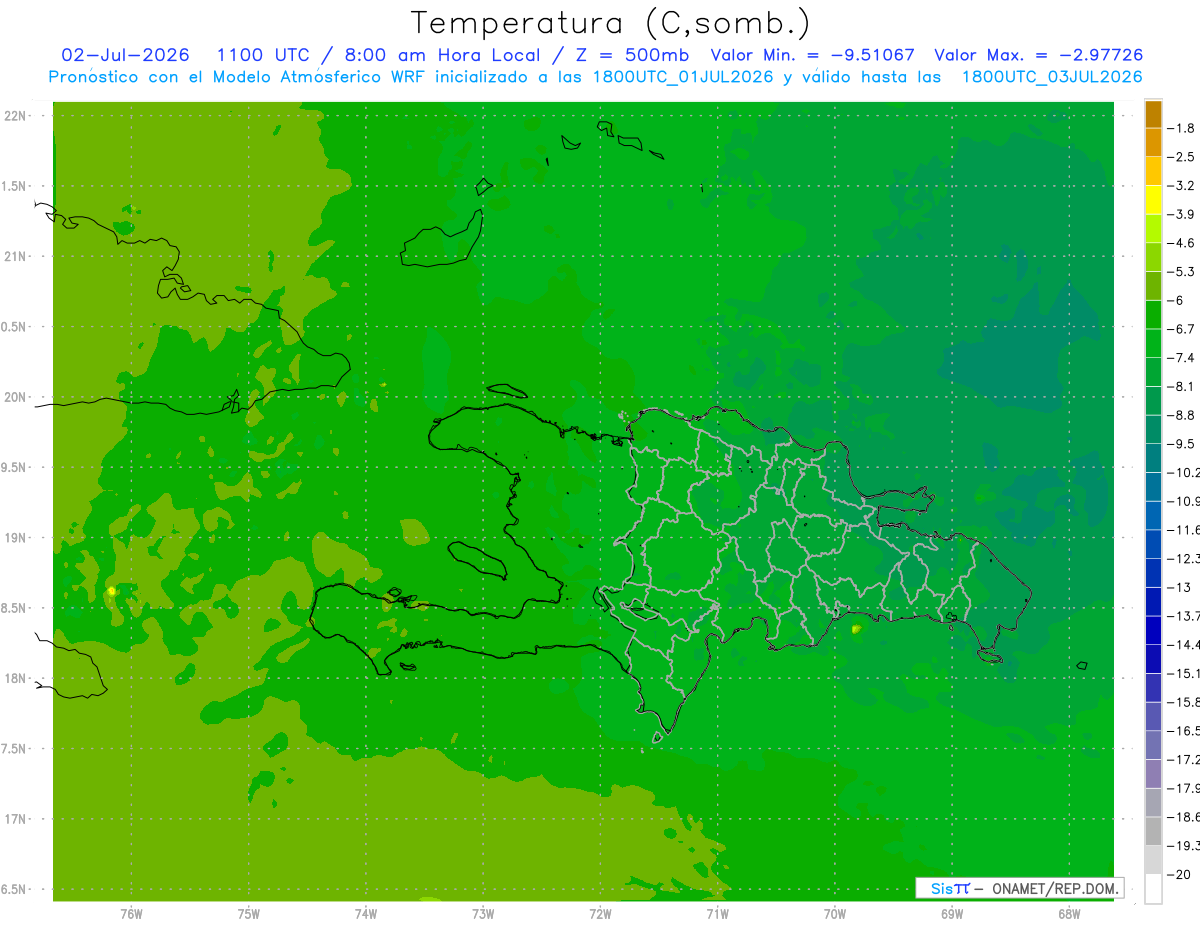Click the "-6.7" colorbar value

pyautogui.click(x=1181, y=329)
